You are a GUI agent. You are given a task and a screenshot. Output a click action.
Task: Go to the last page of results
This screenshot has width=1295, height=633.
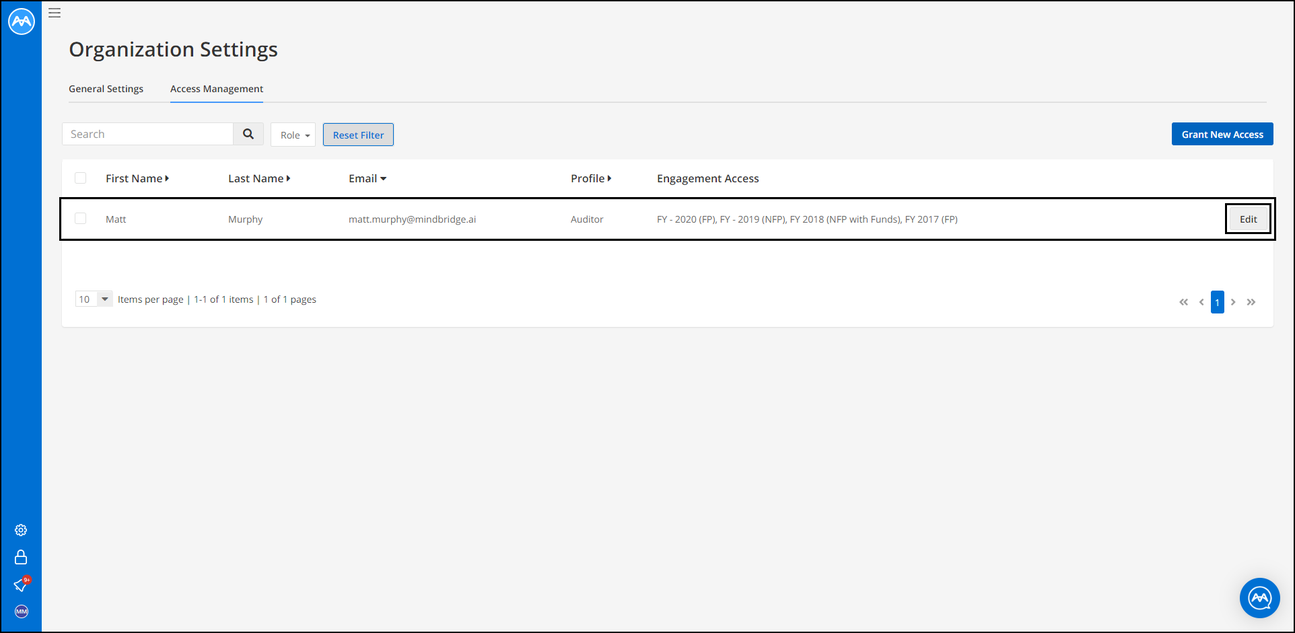pos(1251,302)
